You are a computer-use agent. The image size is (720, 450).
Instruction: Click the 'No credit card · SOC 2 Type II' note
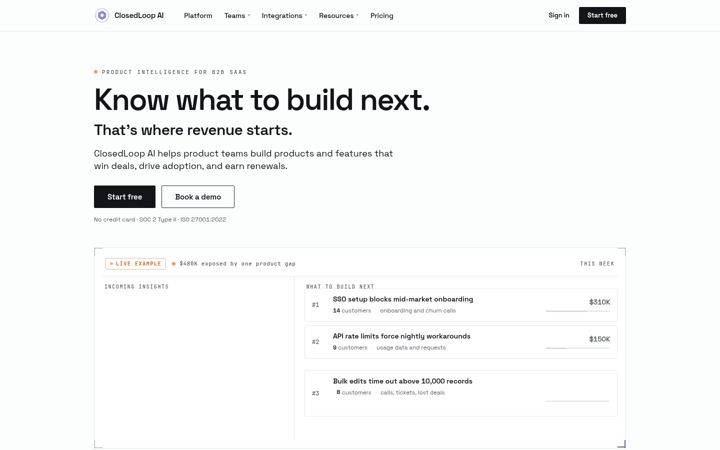[x=160, y=219]
